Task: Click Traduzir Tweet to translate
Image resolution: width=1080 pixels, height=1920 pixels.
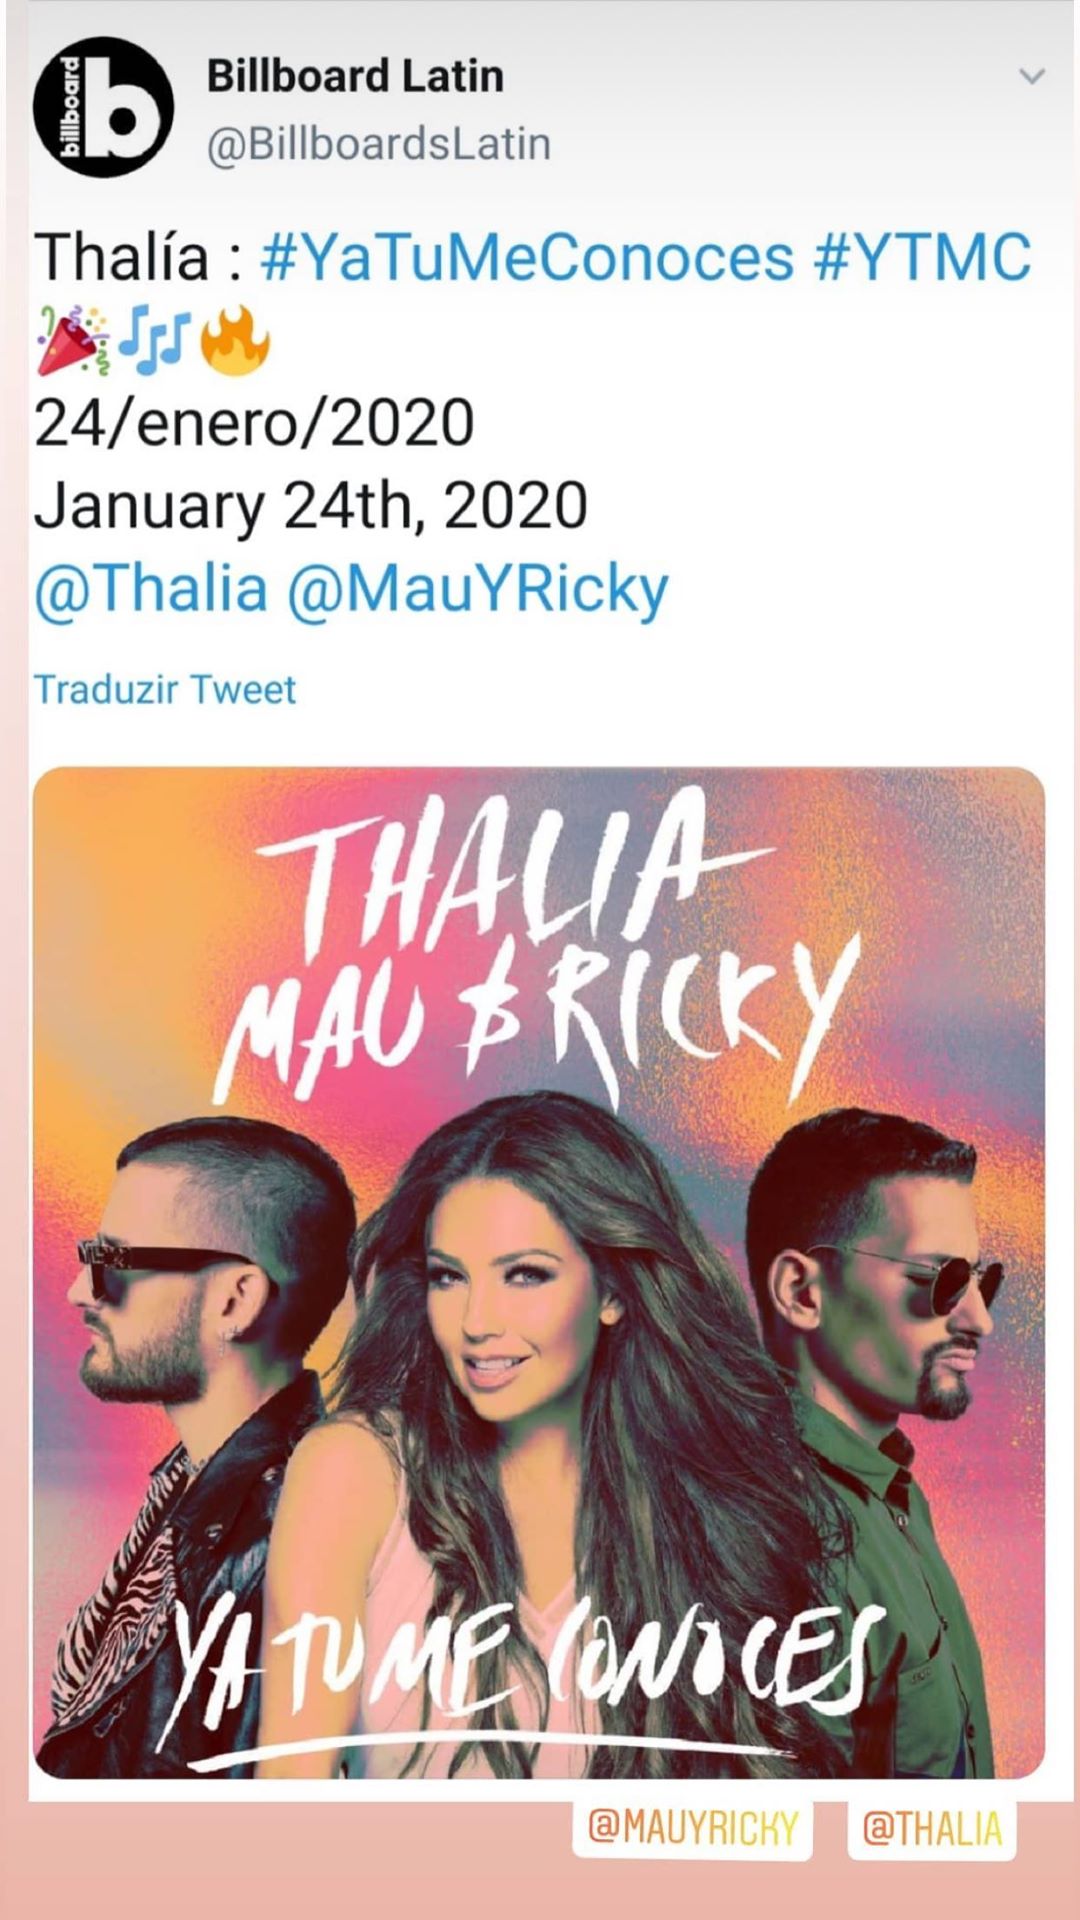Action: tap(165, 689)
